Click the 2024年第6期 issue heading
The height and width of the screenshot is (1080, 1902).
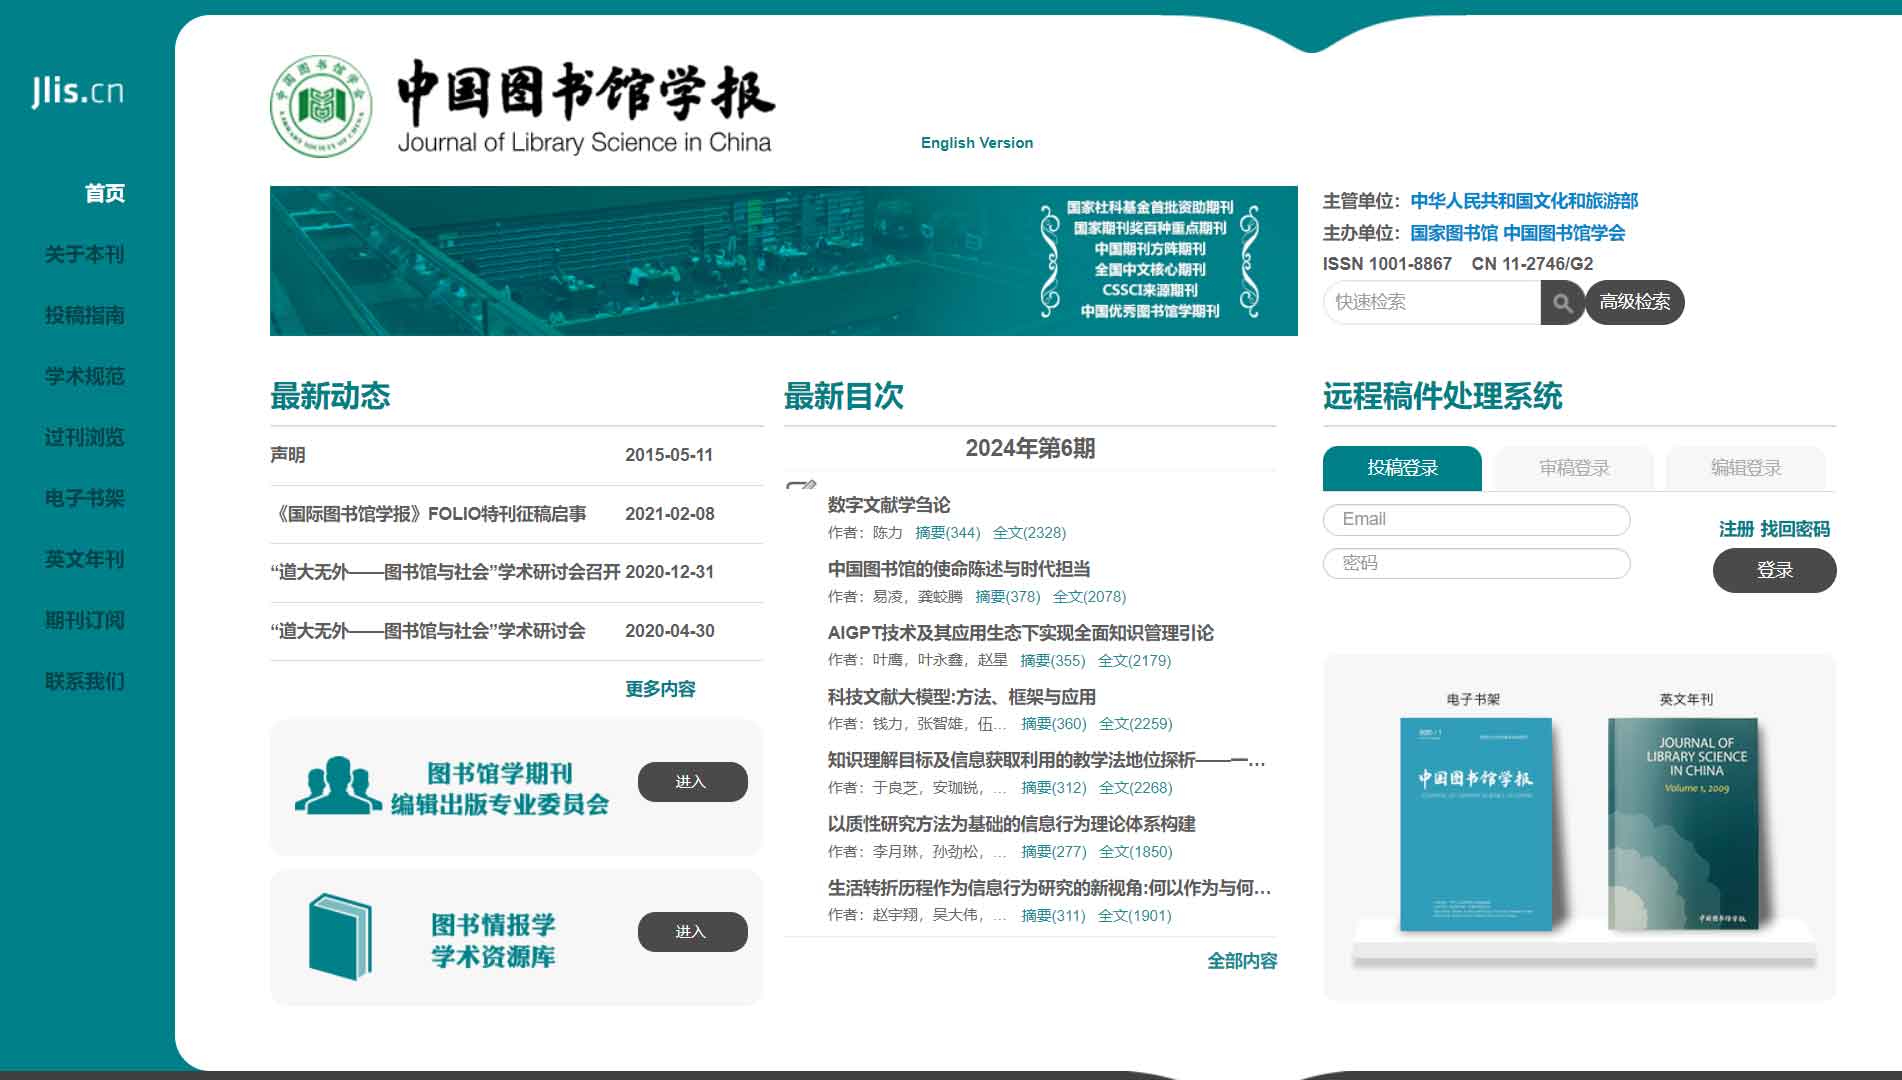(1030, 448)
